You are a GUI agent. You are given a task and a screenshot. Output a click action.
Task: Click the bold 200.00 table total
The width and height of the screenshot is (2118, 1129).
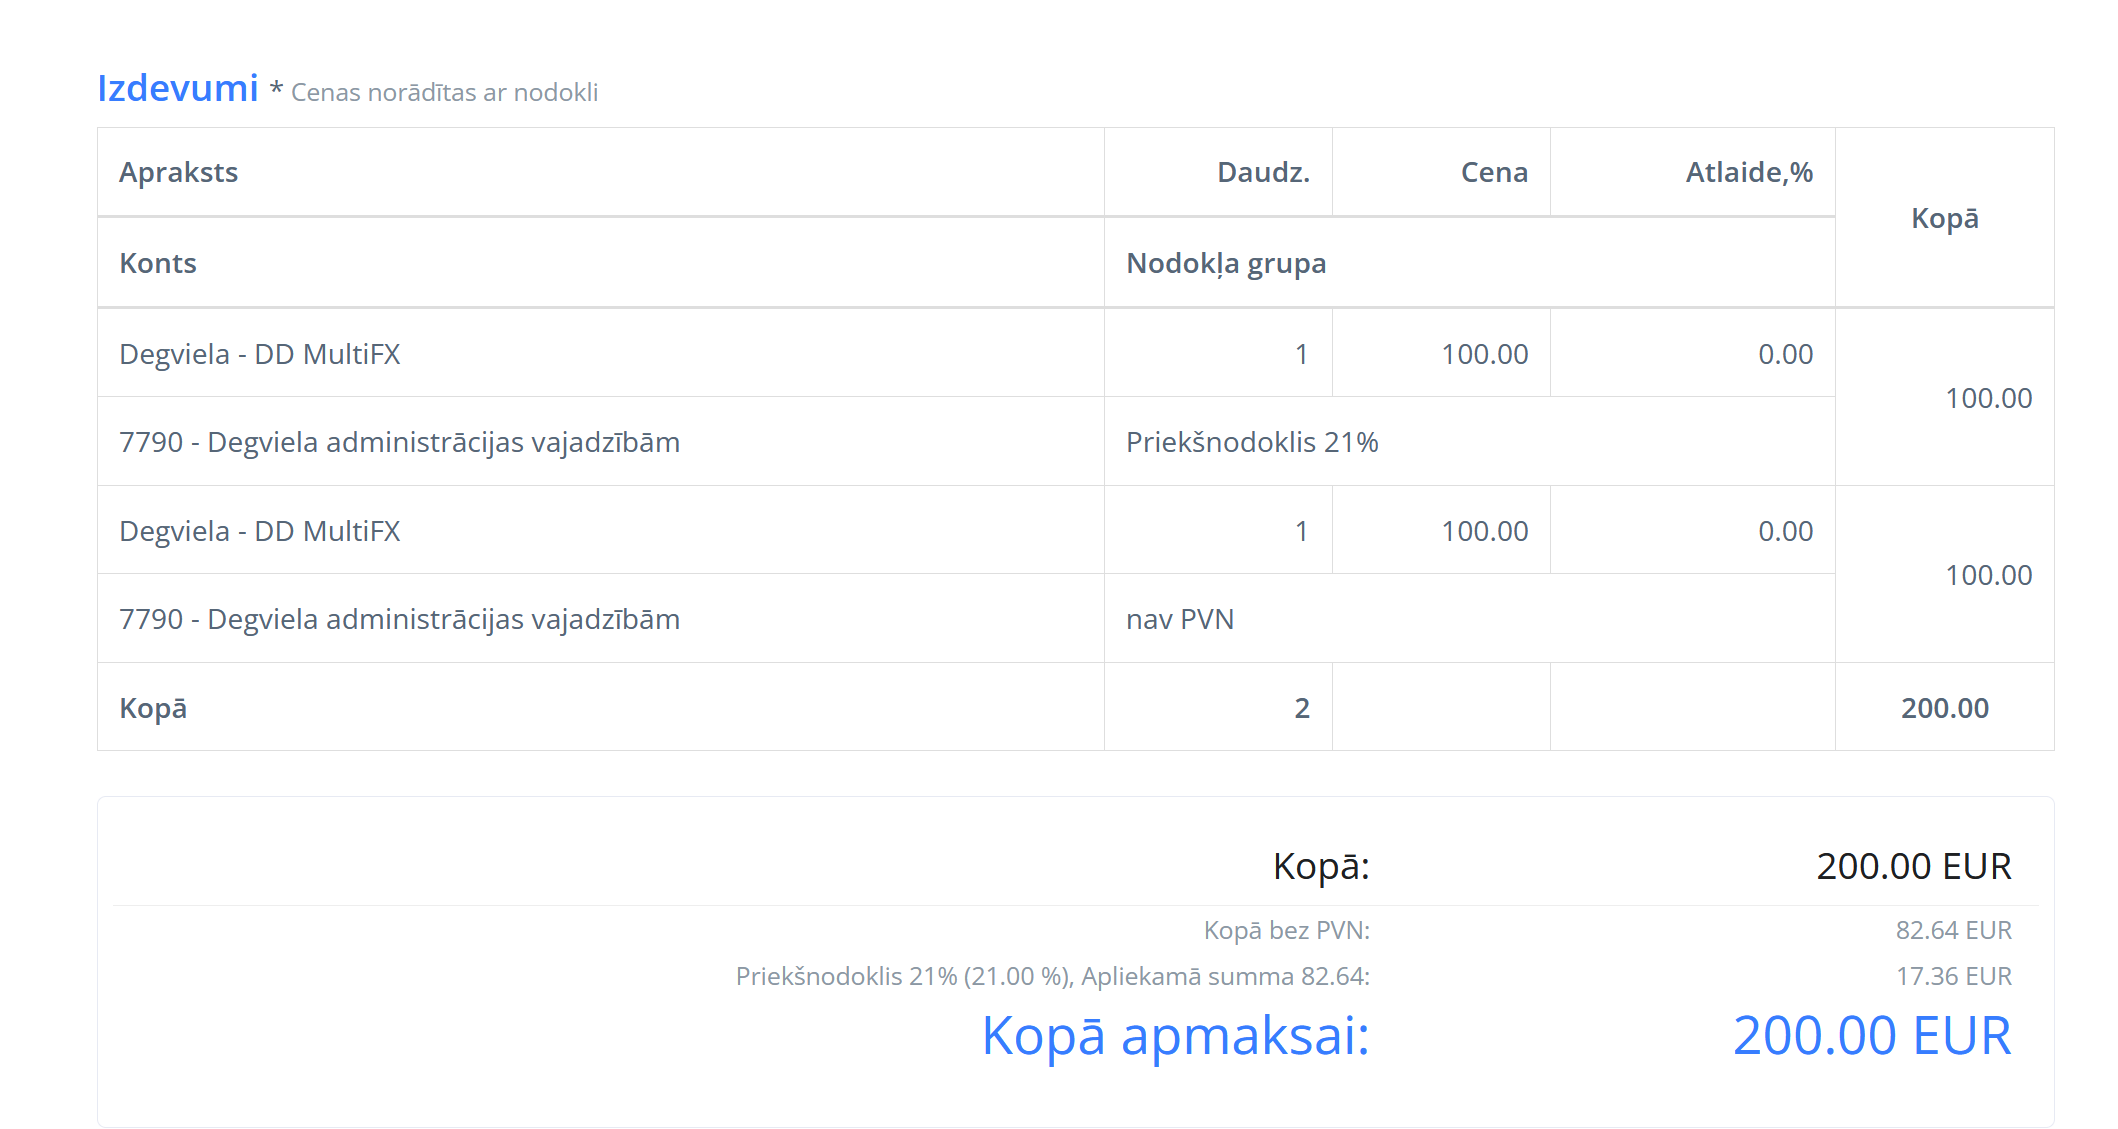[1944, 708]
